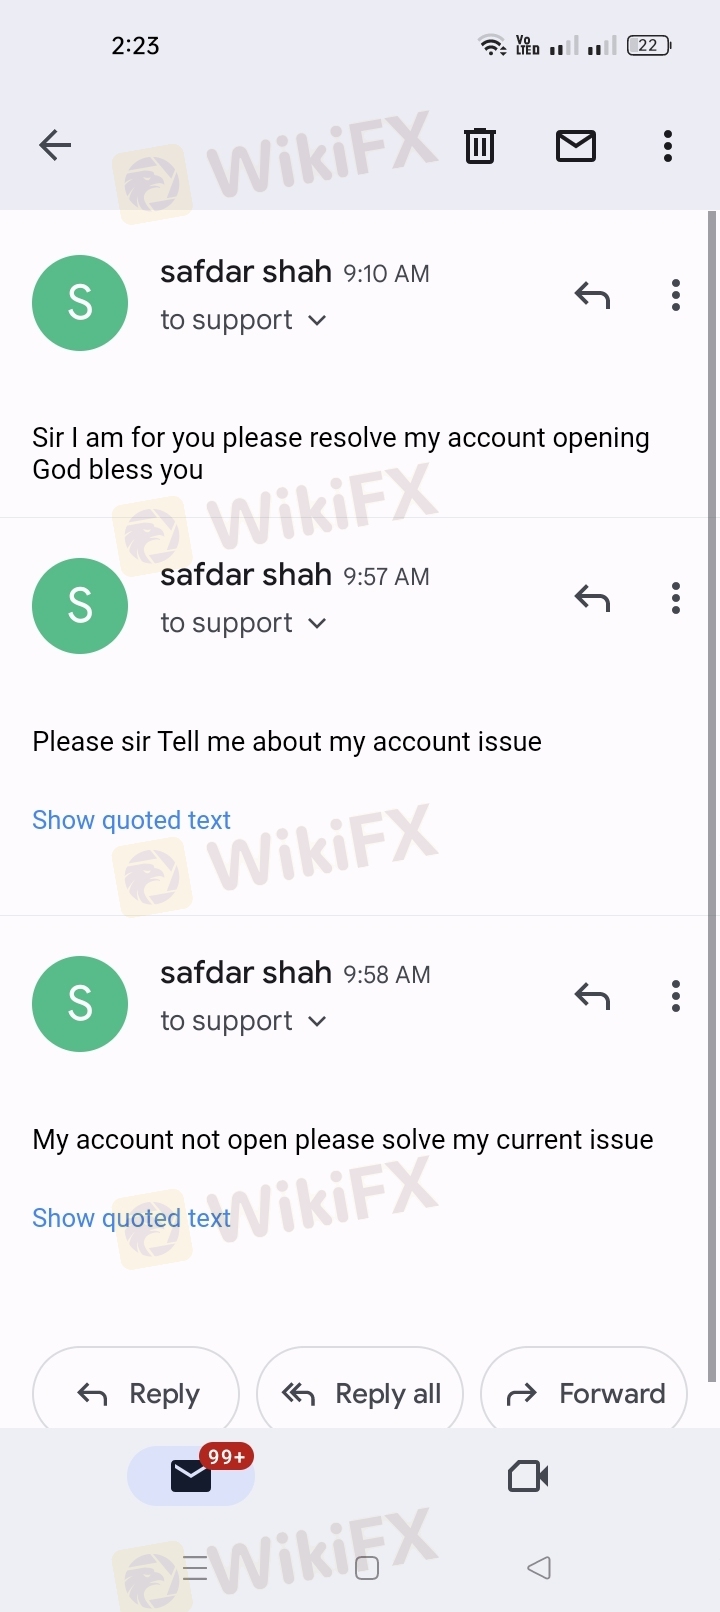720x1612 pixels.
Task: Forward this email conversation
Action: (x=584, y=1393)
